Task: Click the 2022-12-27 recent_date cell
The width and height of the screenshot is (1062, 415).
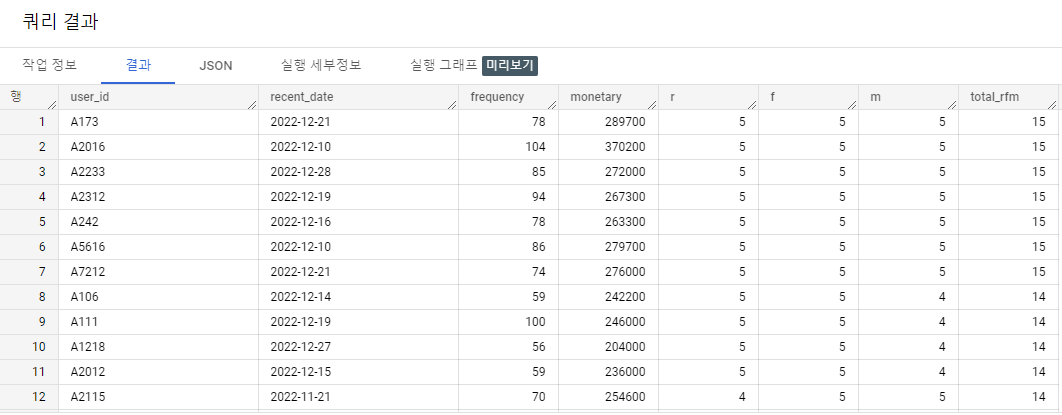Action: tap(358, 347)
